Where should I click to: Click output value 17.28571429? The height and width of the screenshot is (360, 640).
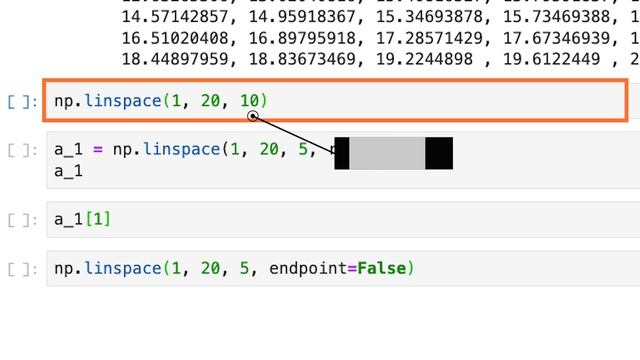click(x=429, y=38)
